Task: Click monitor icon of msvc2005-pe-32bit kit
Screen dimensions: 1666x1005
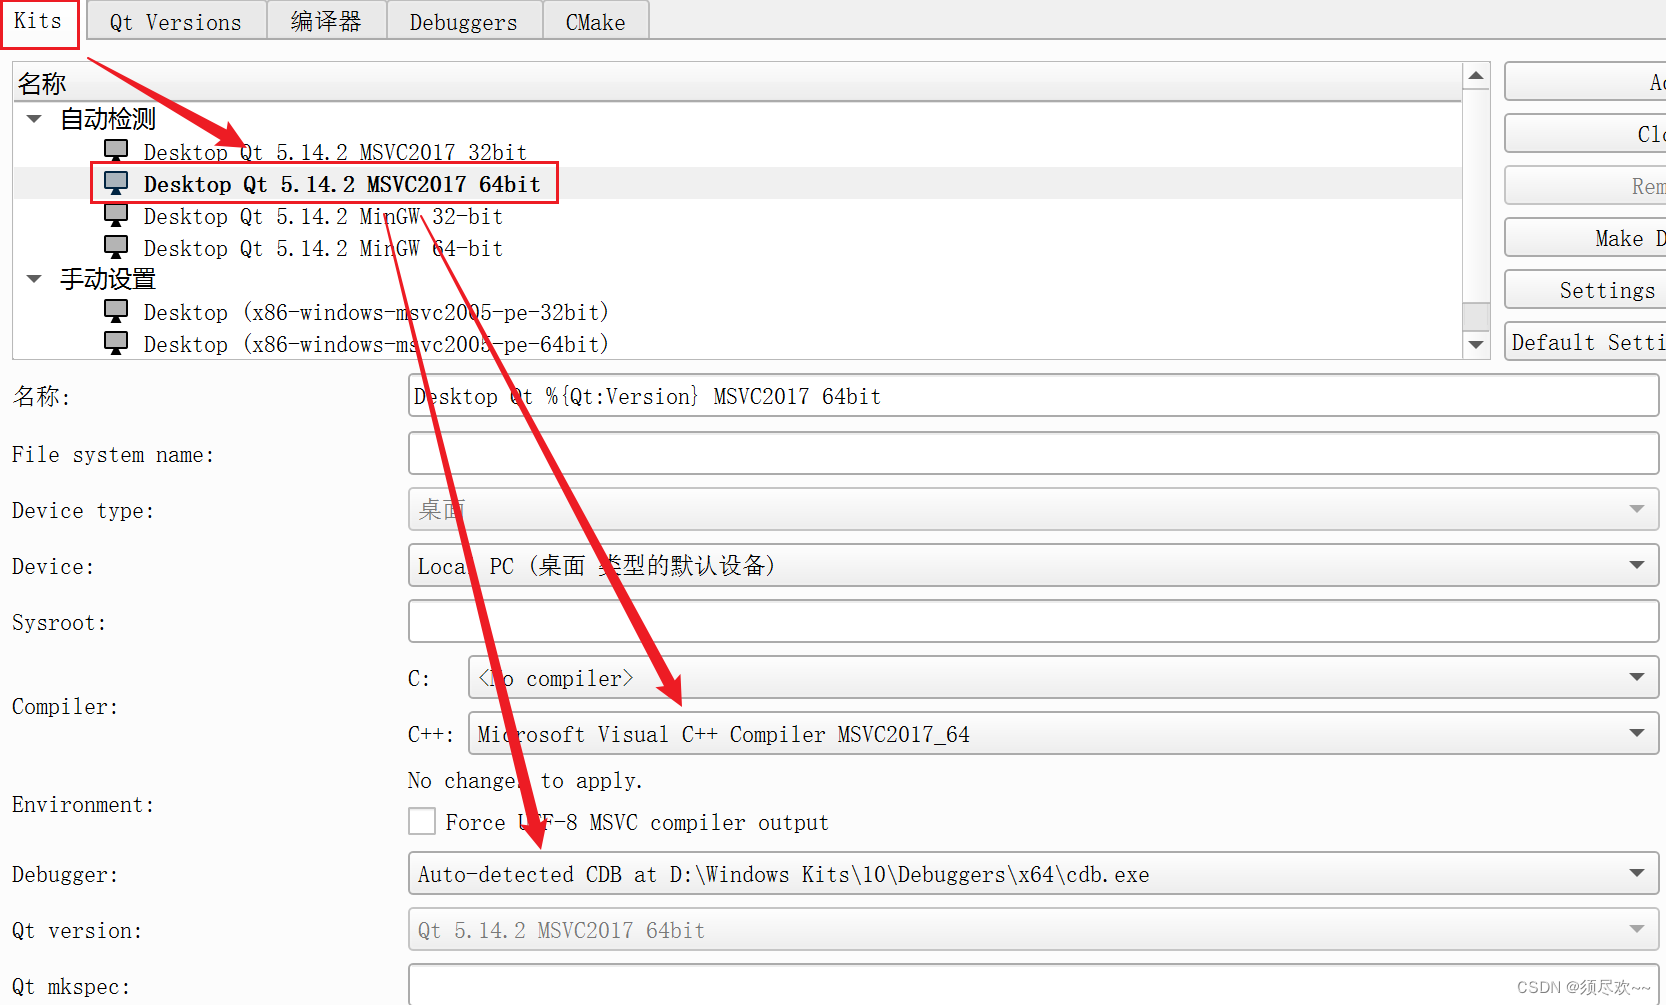Action: coord(116,311)
